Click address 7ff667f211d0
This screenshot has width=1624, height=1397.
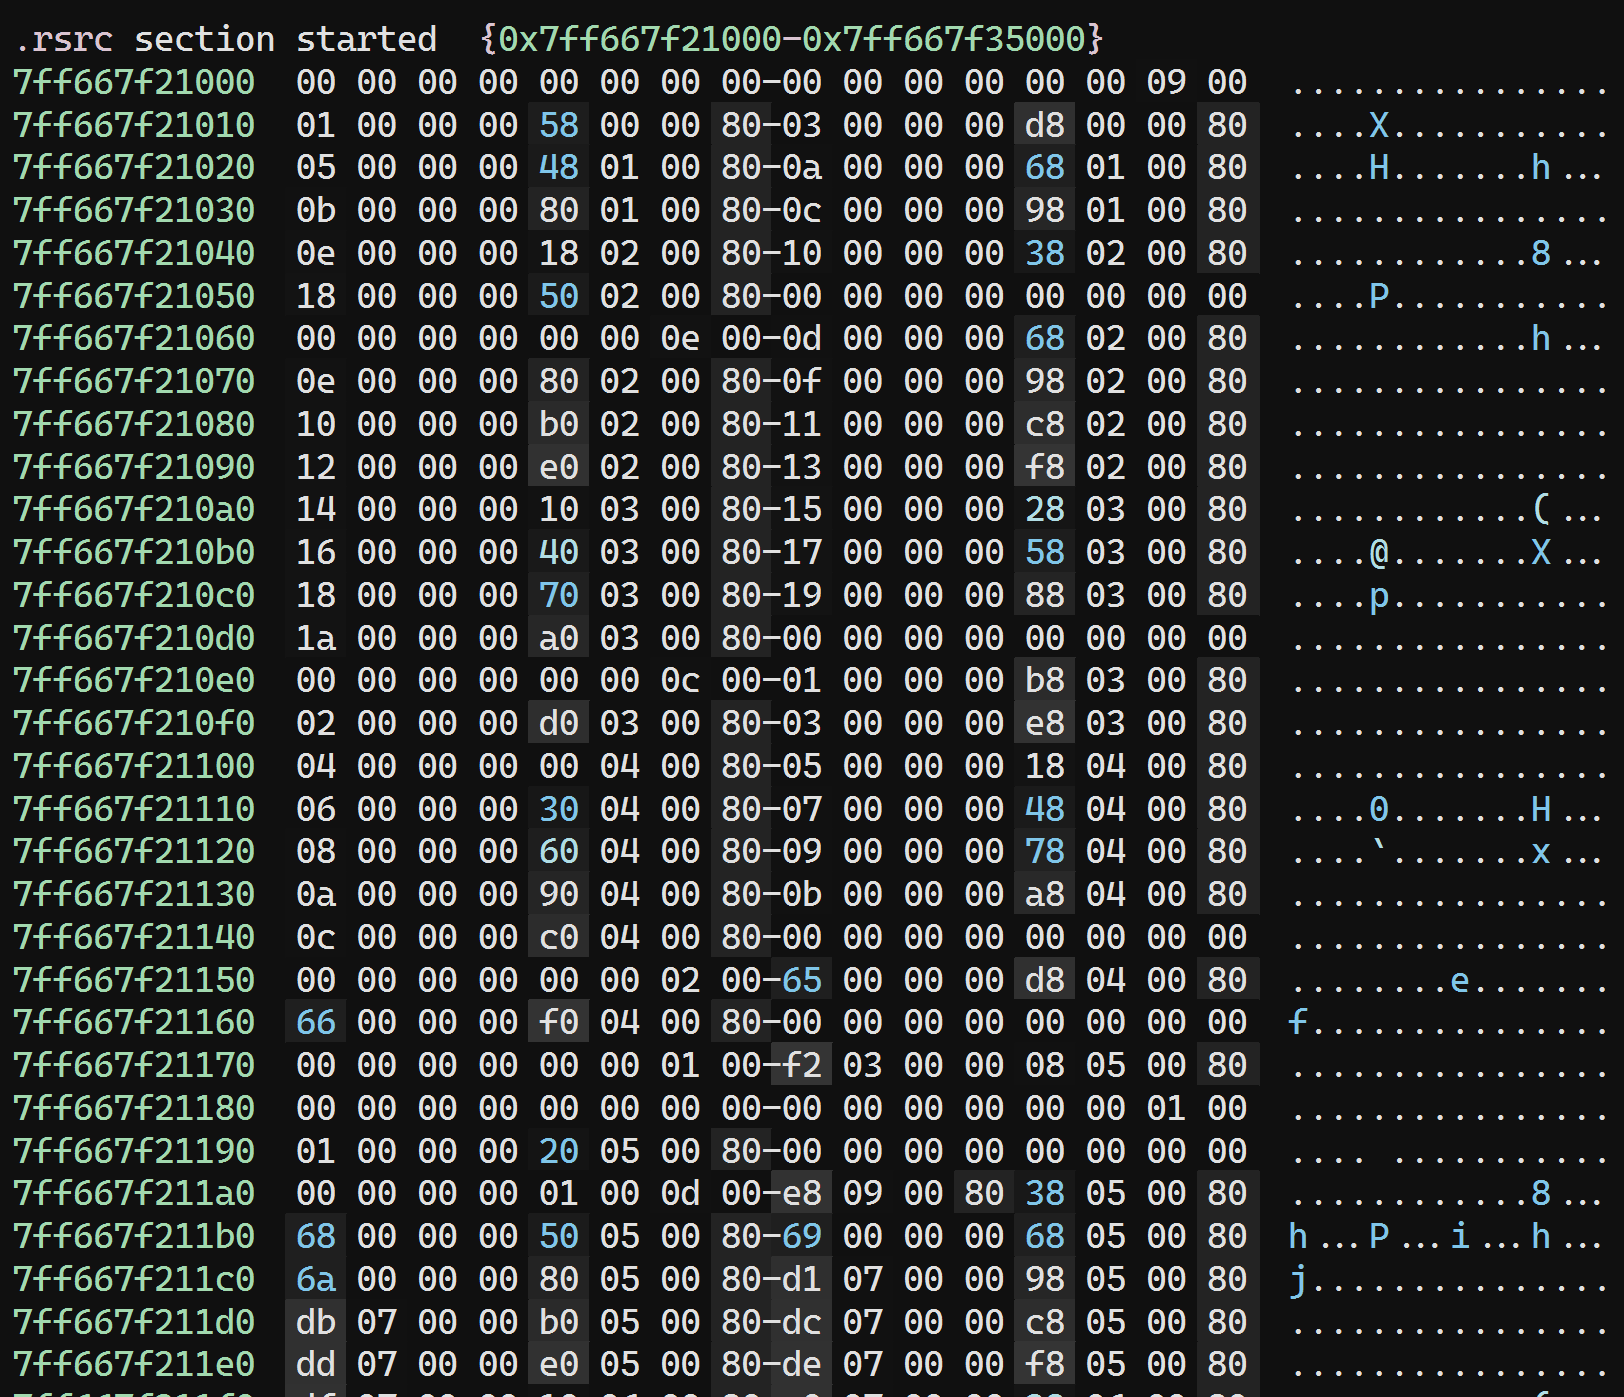coord(134,1322)
